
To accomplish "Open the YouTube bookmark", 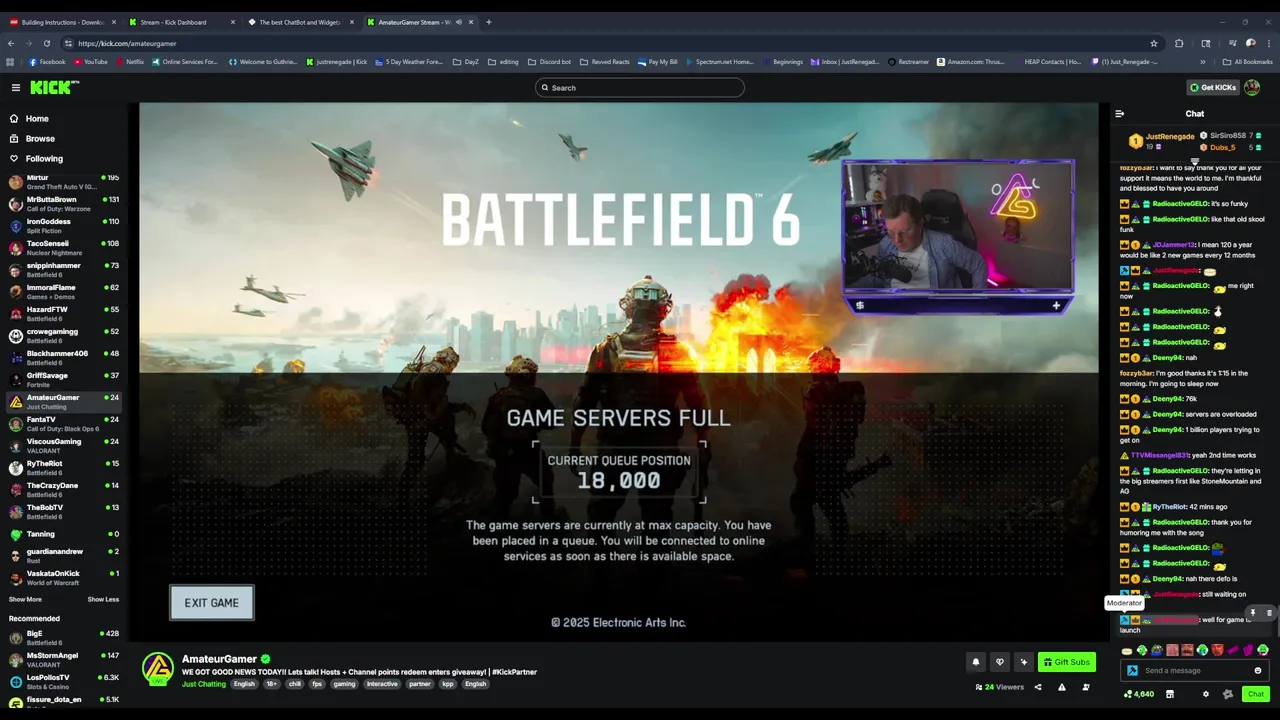I will (91, 62).
